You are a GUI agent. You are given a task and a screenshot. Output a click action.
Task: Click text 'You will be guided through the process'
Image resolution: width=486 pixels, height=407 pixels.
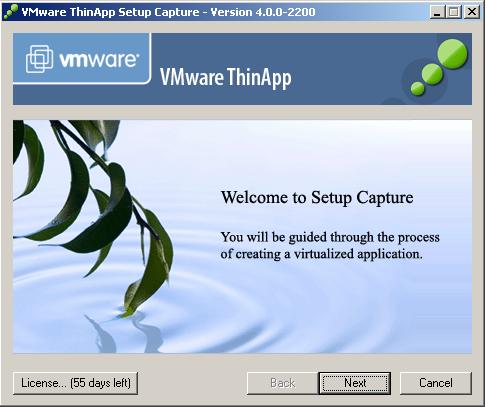pos(330,237)
